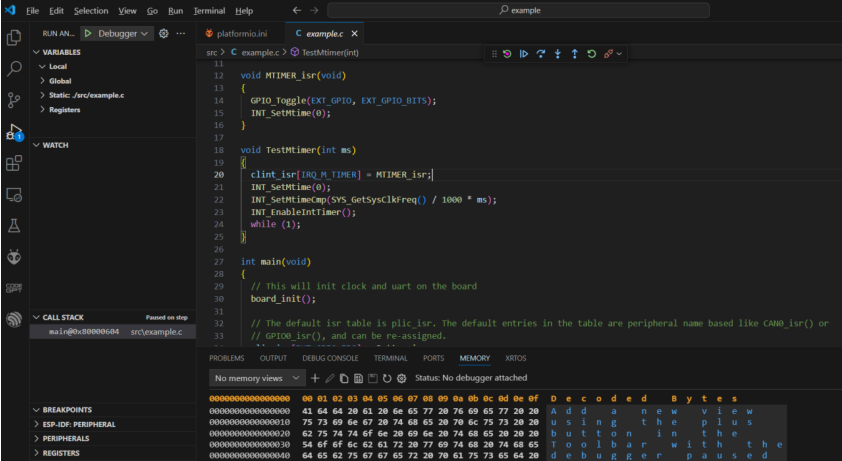Open the Testing flask view
842x461 pixels.
click(14, 226)
